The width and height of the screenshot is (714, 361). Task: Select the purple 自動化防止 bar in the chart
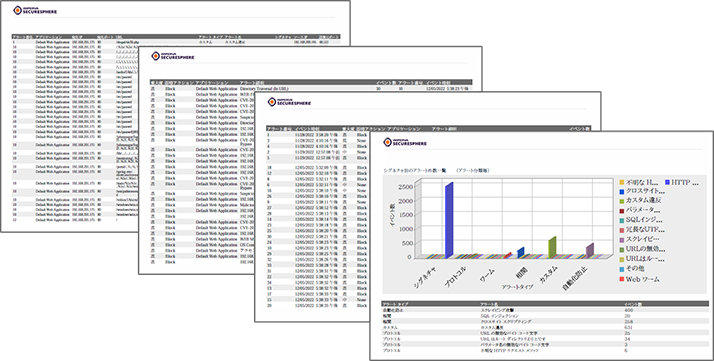click(589, 250)
